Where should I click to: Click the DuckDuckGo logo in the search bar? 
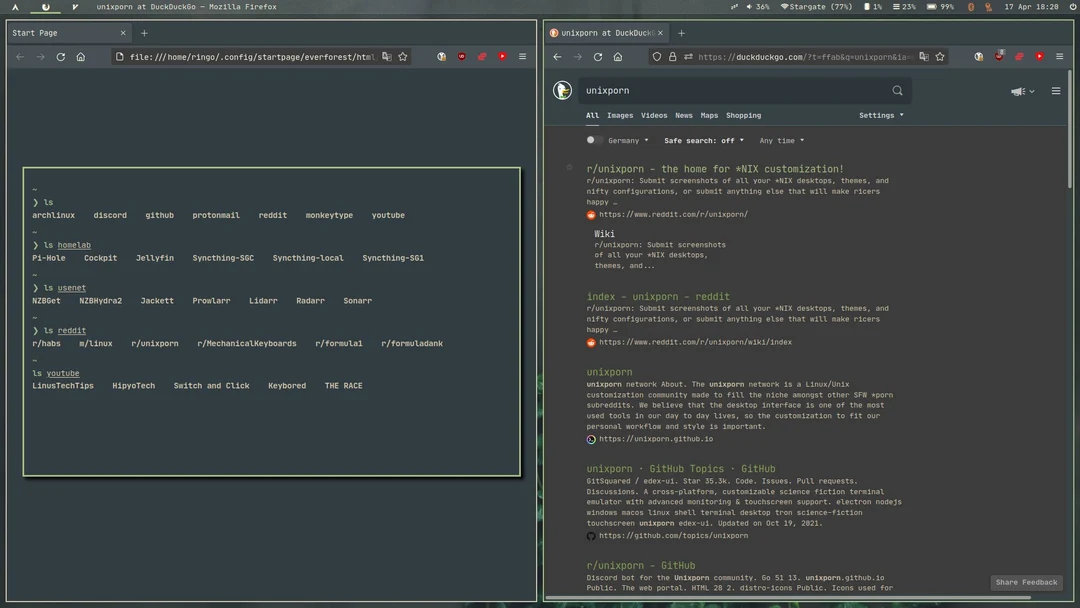coord(562,90)
